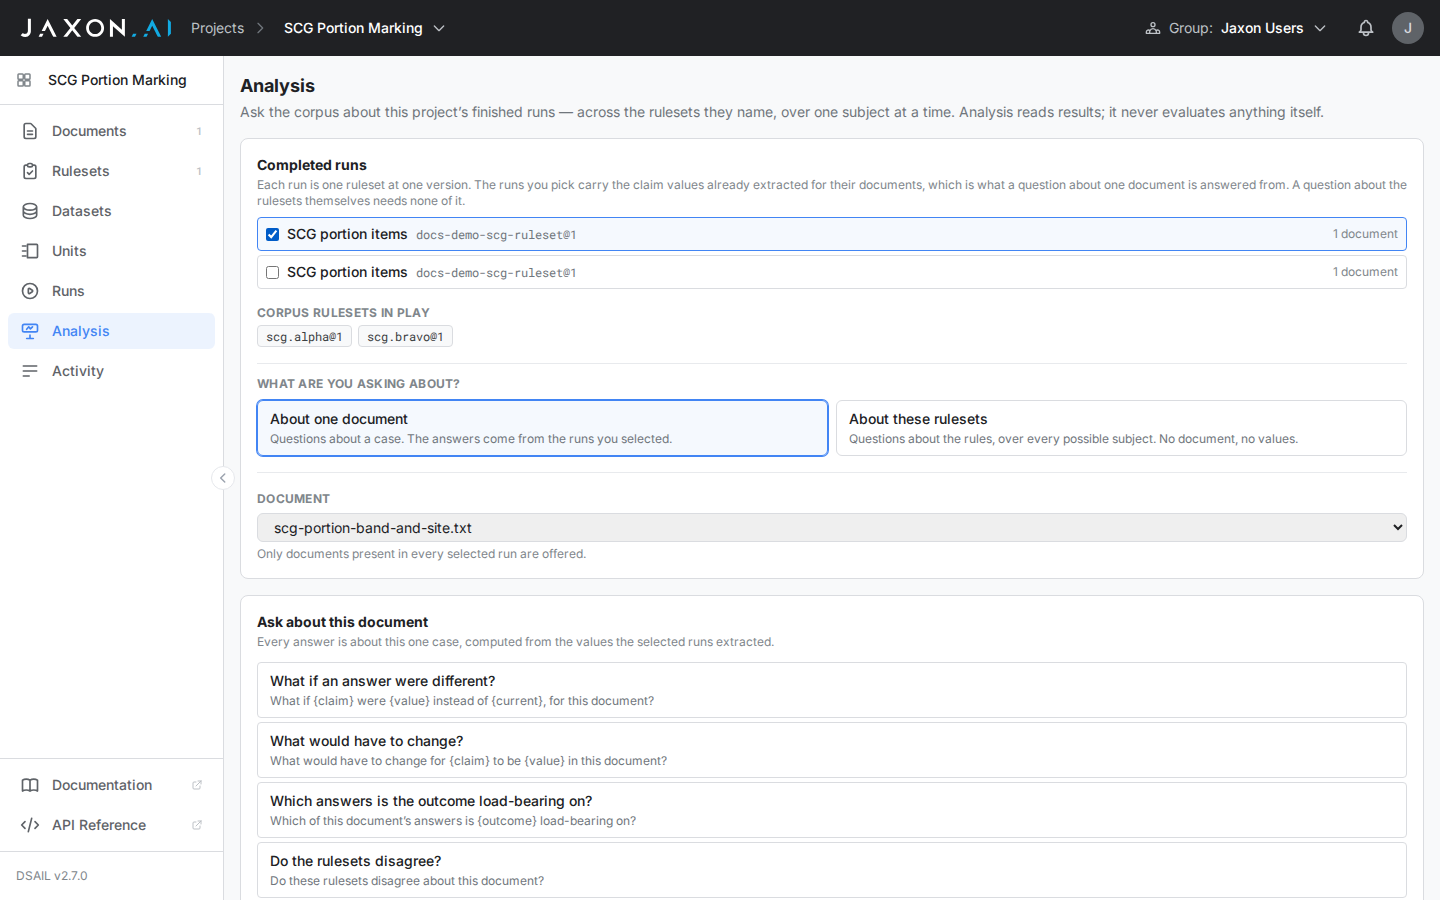Choose Do the rulesets disagree
The image size is (1440, 900).
(x=832, y=870)
